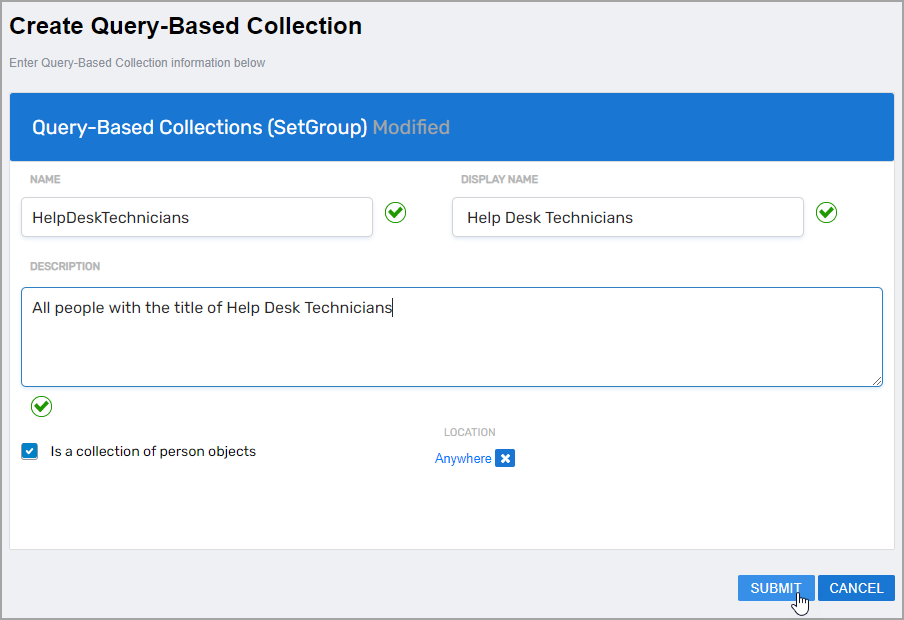Viewport: 904px width, 620px height.
Task: Focus the Name field containing HelpDeskTechnicians
Action: [x=196, y=217]
